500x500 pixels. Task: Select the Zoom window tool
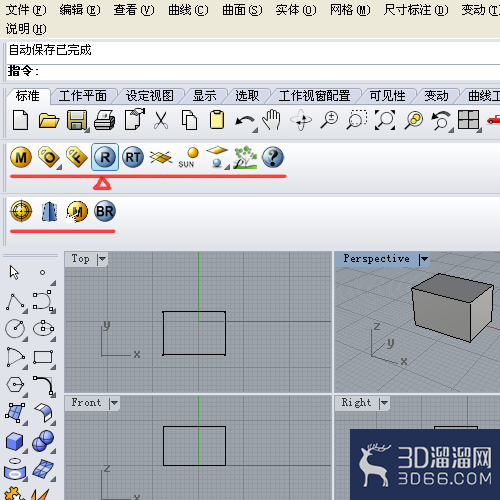coord(357,120)
